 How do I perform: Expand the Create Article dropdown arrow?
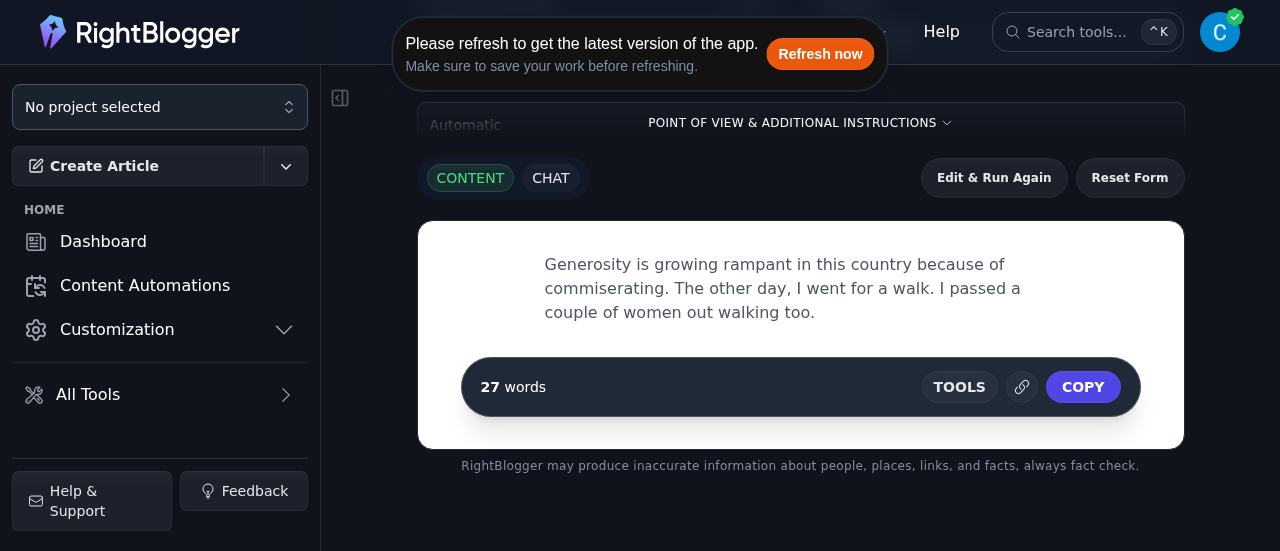coord(286,166)
